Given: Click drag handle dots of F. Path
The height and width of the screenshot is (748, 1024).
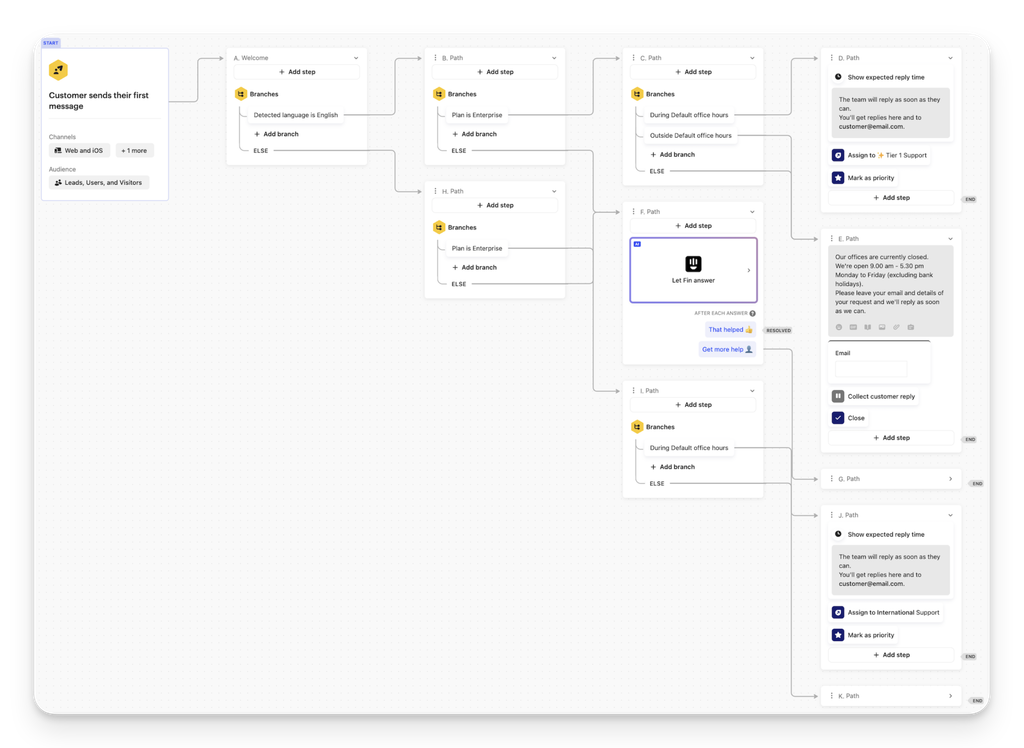Looking at the screenshot, I should 633,212.
